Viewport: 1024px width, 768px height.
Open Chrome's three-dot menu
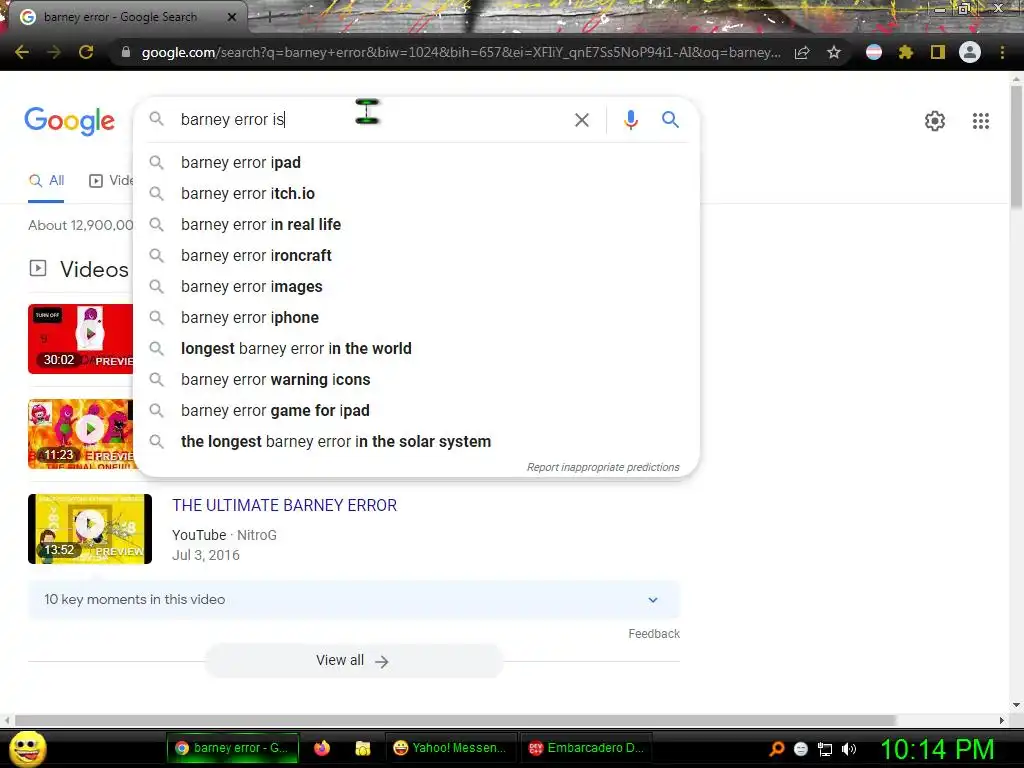1002,52
